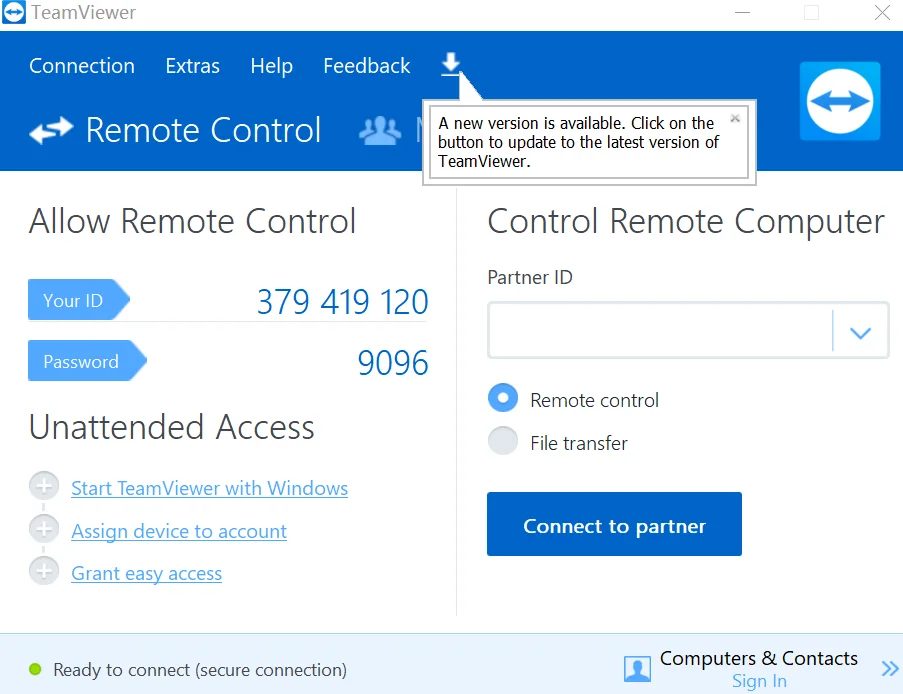This screenshot has width=903, height=694.
Task: Open the Feedback menu
Action: [367, 66]
